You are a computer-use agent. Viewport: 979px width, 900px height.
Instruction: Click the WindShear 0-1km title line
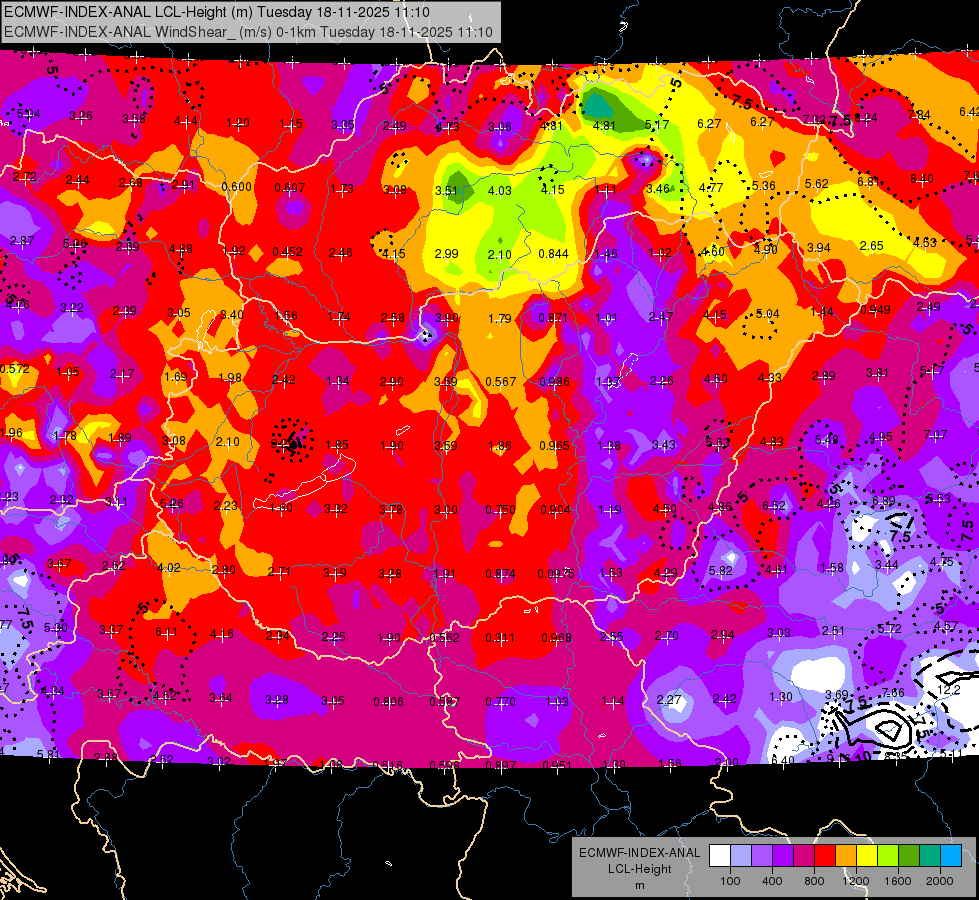[x=248, y=32]
